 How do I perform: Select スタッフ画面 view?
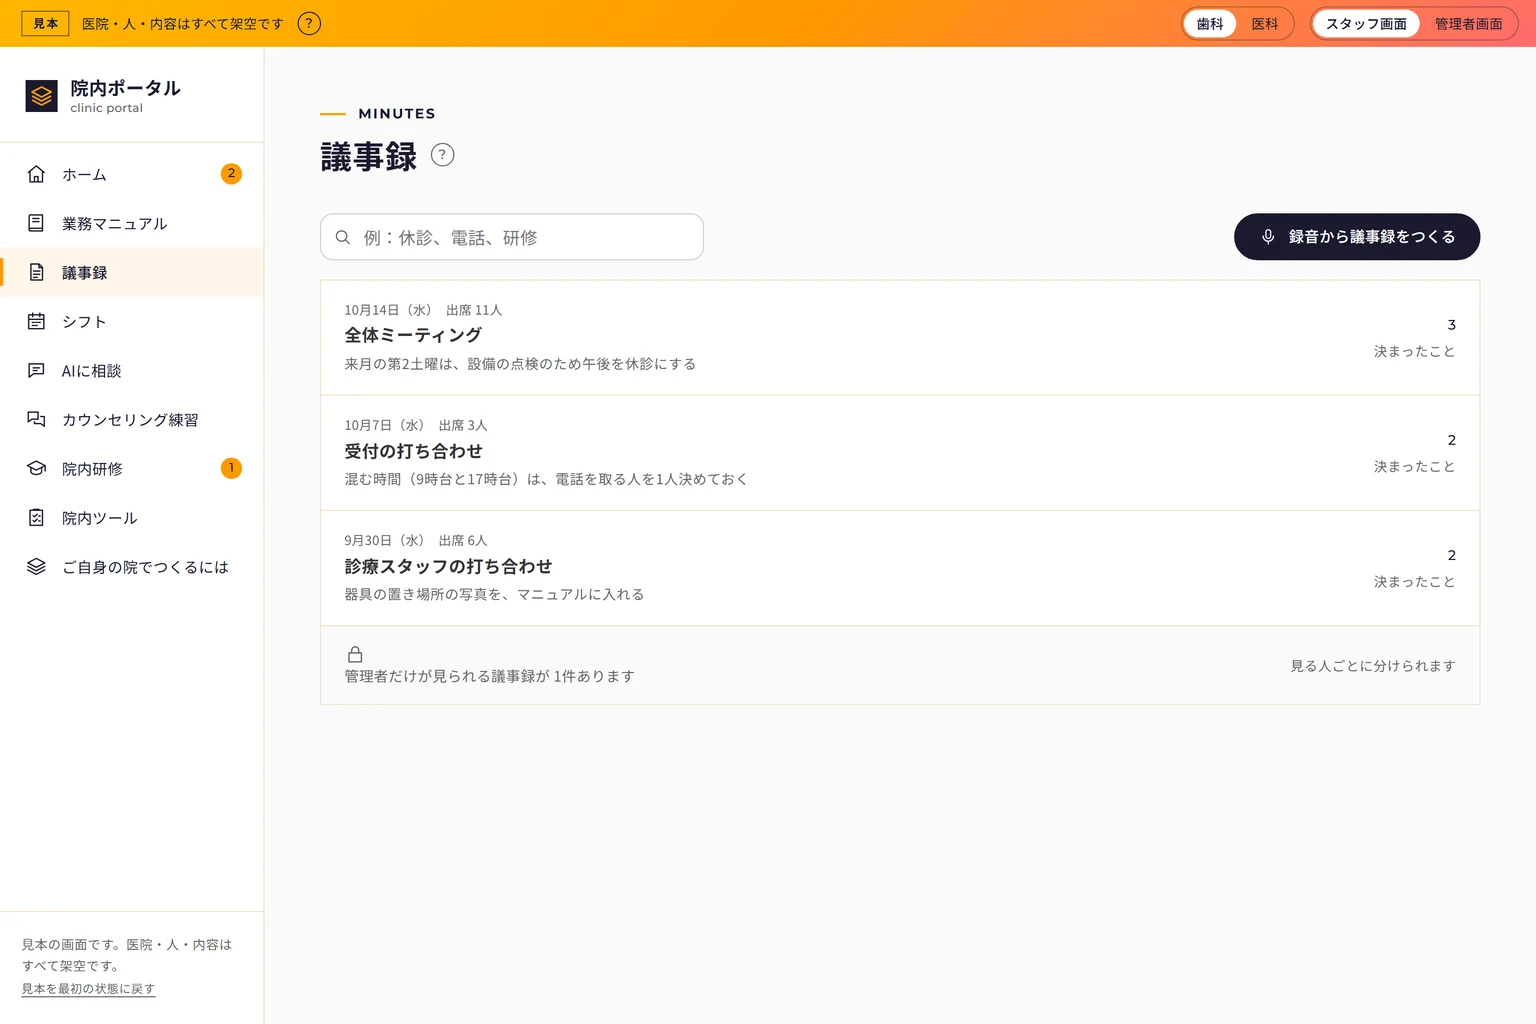point(1366,24)
